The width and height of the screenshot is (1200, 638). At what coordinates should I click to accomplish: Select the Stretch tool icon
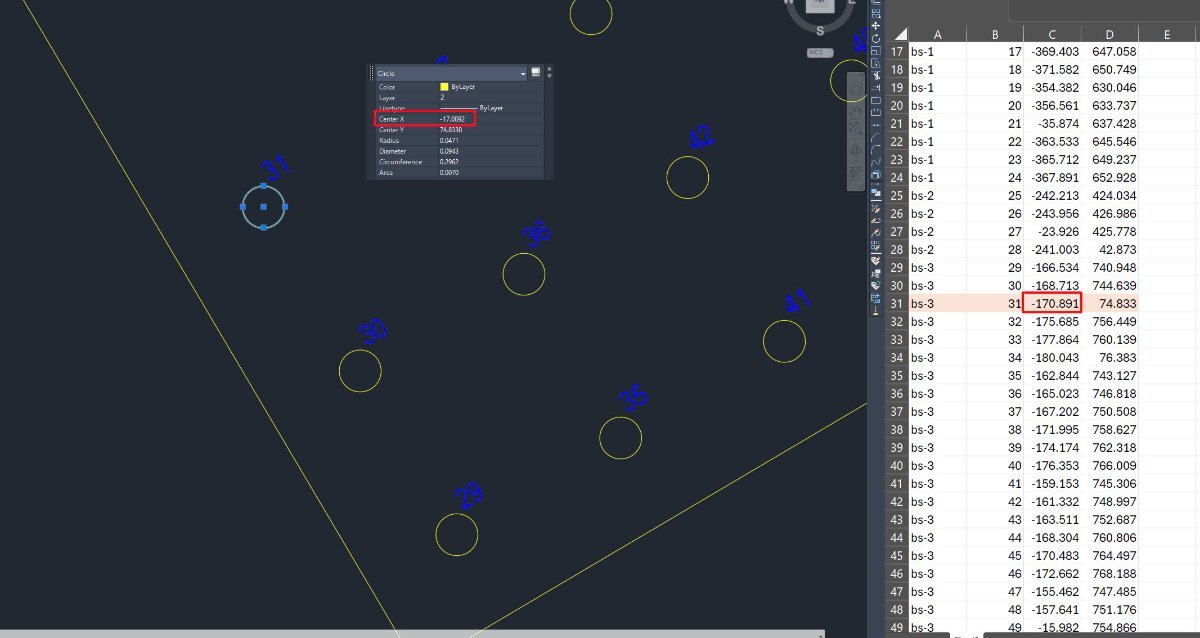click(x=876, y=63)
